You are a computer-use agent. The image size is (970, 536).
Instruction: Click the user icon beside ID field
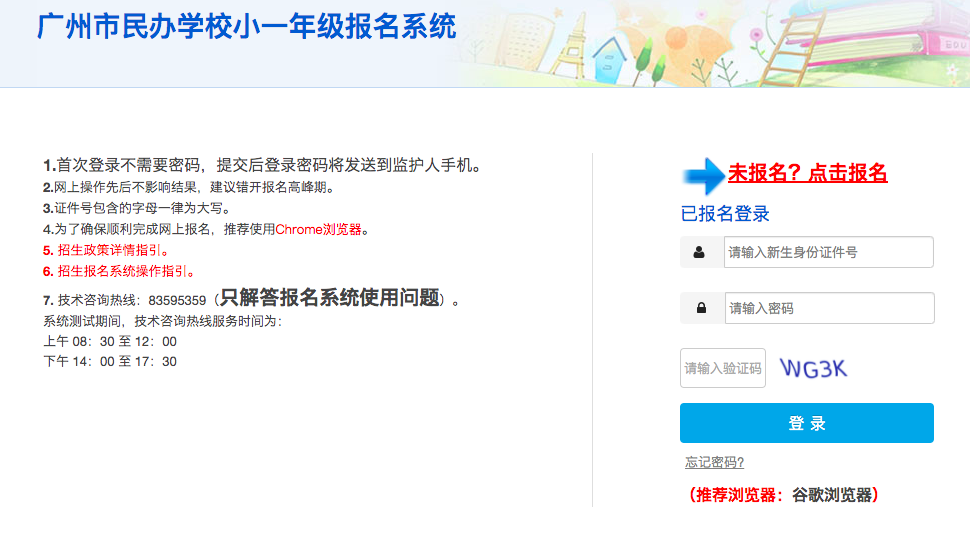[x=699, y=252]
